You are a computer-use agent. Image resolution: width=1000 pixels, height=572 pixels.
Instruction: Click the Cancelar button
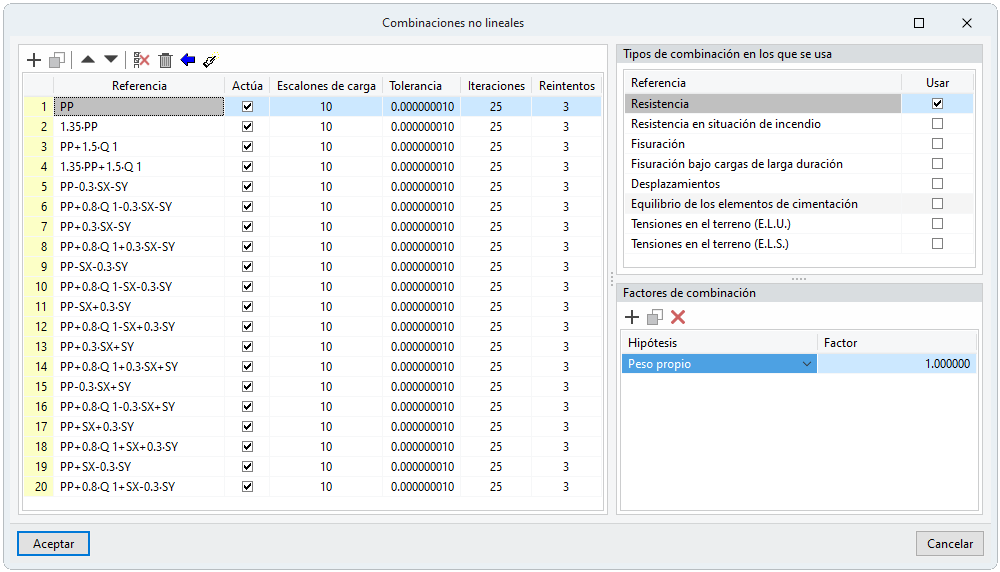pyautogui.click(x=950, y=544)
